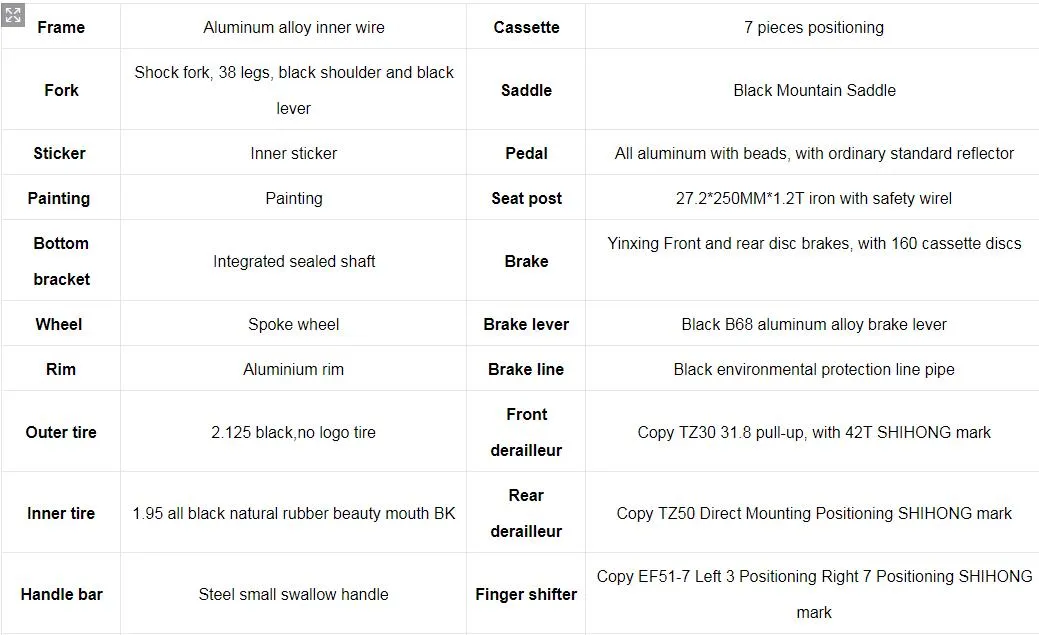1039x635 pixels.
Task: Select the Fork label cell
Action: coord(61,90)
